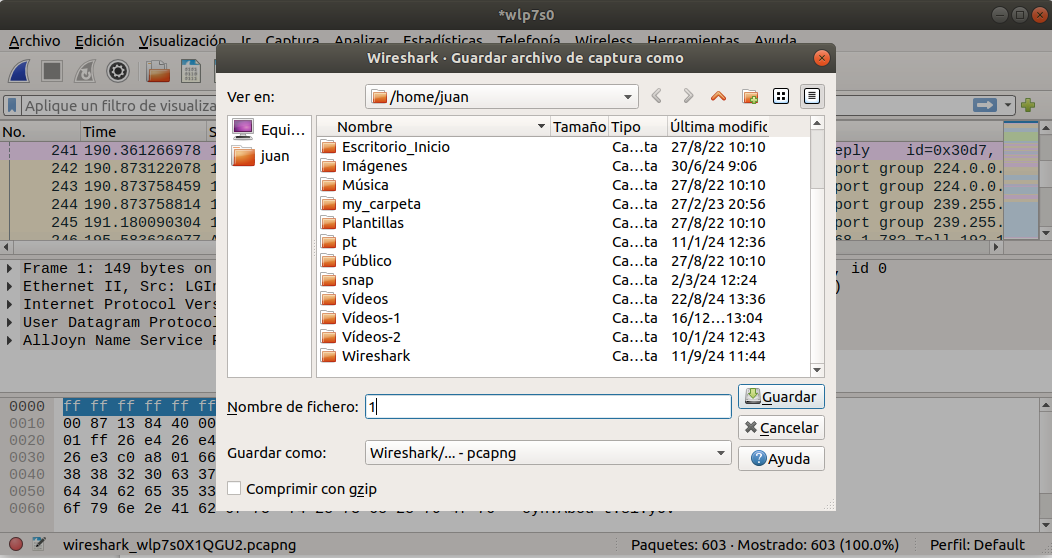This screenshot has height=558, width=1052.
Task: Open the display filter history dropdown
Action: coord(1008,105)
